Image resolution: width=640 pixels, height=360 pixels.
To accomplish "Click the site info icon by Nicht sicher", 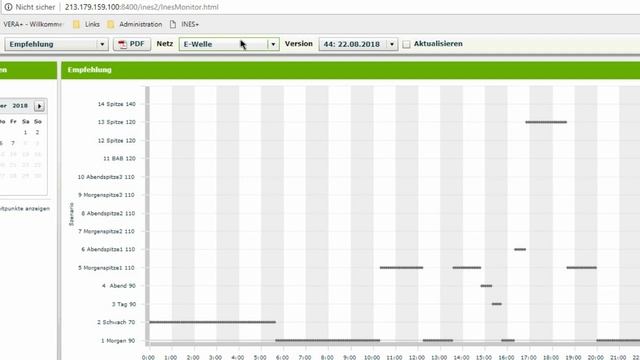I will point(8,7).
